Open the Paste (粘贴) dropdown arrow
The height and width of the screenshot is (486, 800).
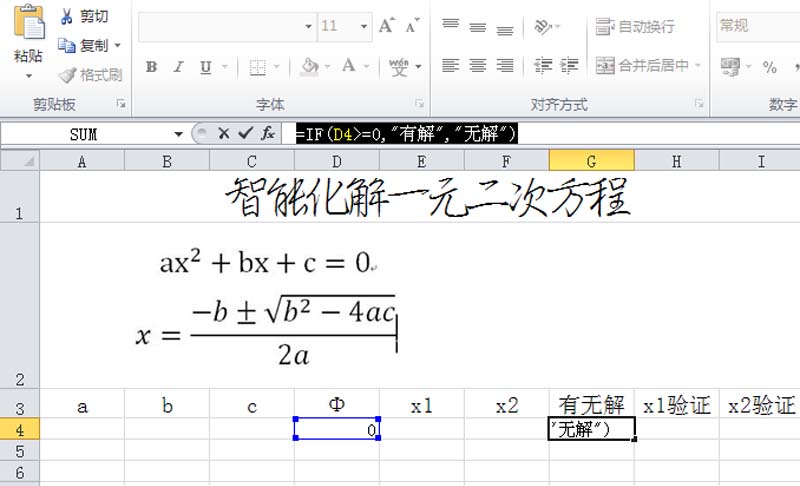pos(29,76)
